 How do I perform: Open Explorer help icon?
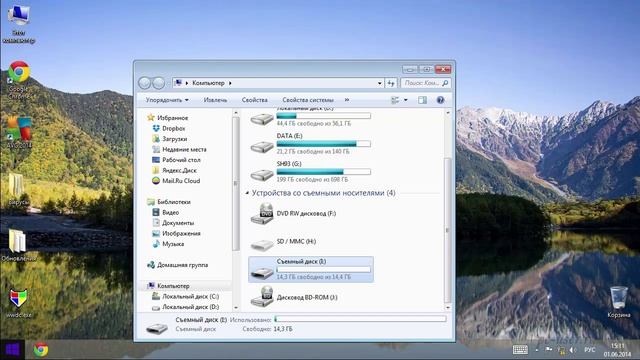(x=440, y=100)
